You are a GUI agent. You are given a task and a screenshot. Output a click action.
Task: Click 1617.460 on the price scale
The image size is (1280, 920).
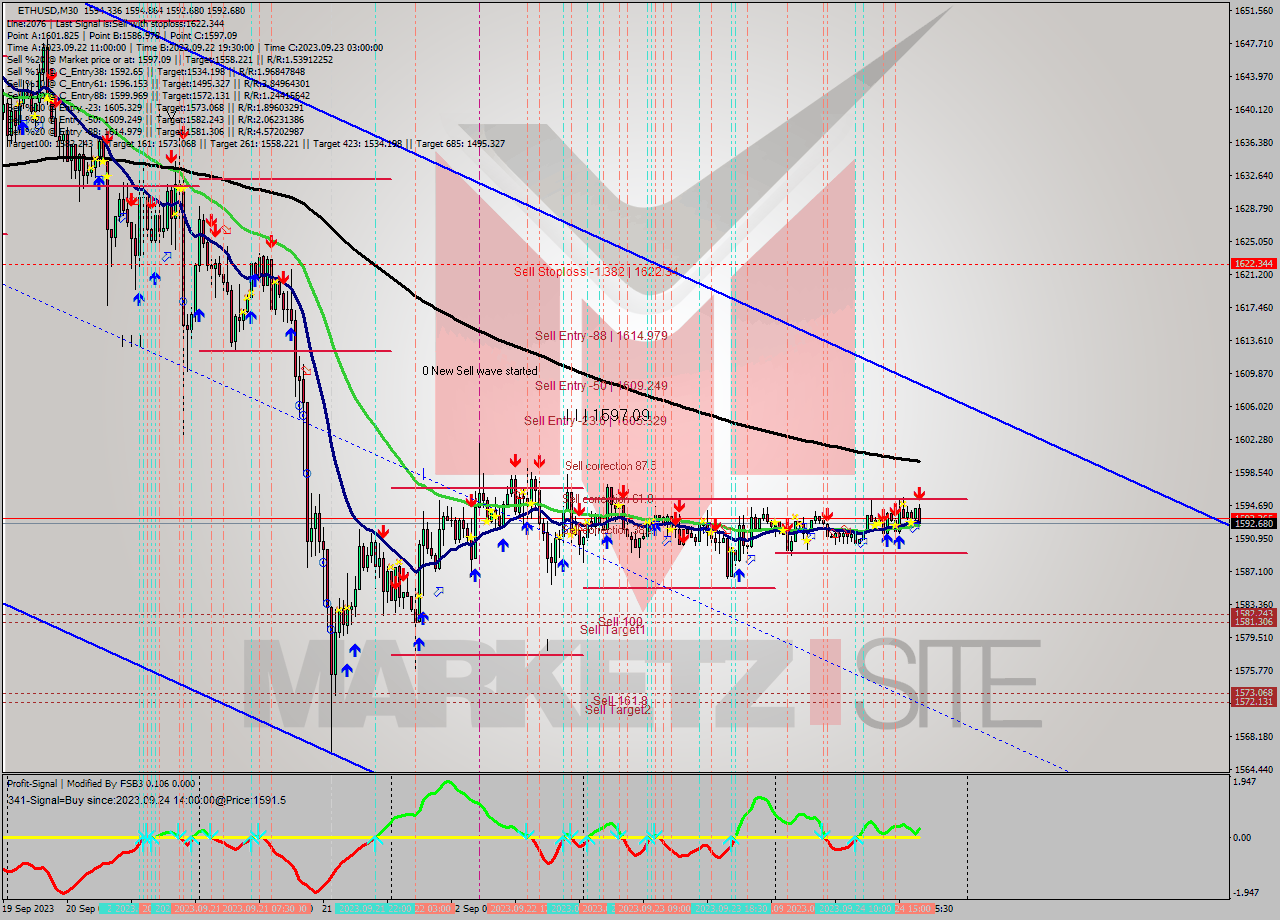point(1253,308)
